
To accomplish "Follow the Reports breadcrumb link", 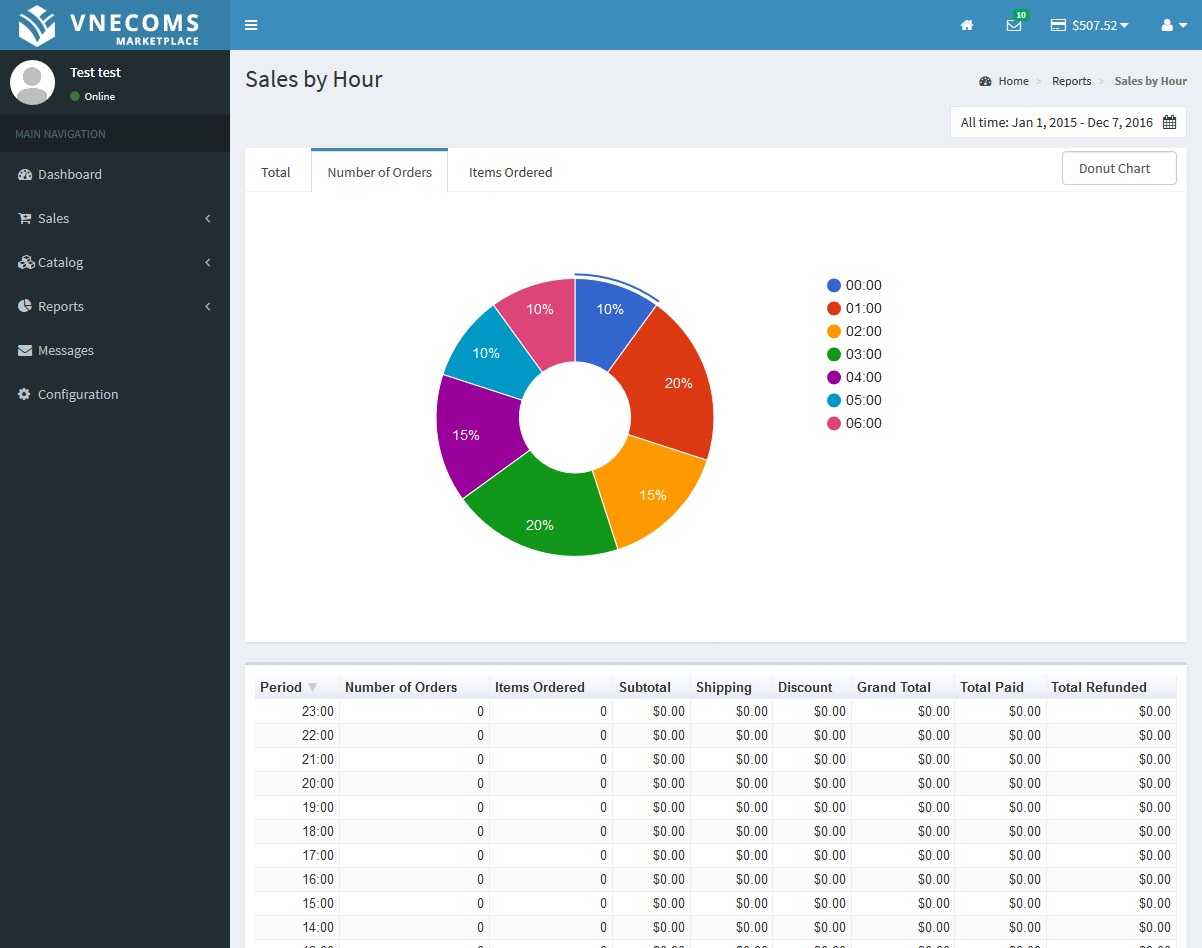I will [x=1071, y=81].
